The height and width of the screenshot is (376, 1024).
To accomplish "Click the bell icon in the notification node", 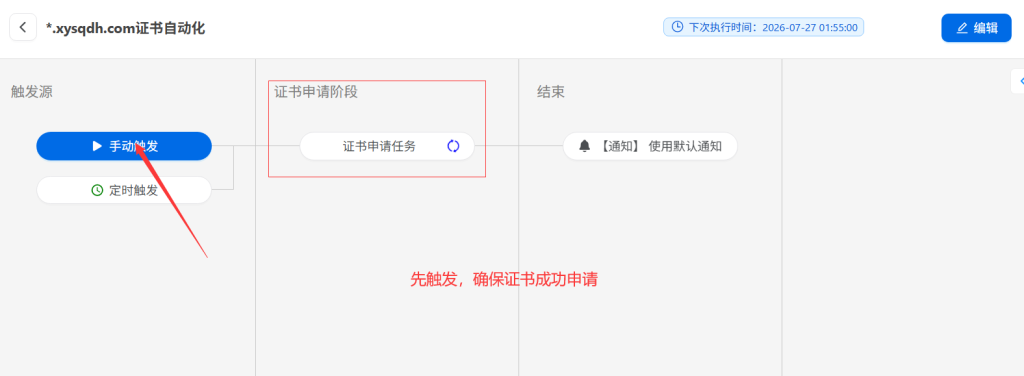I will (584, 146).
